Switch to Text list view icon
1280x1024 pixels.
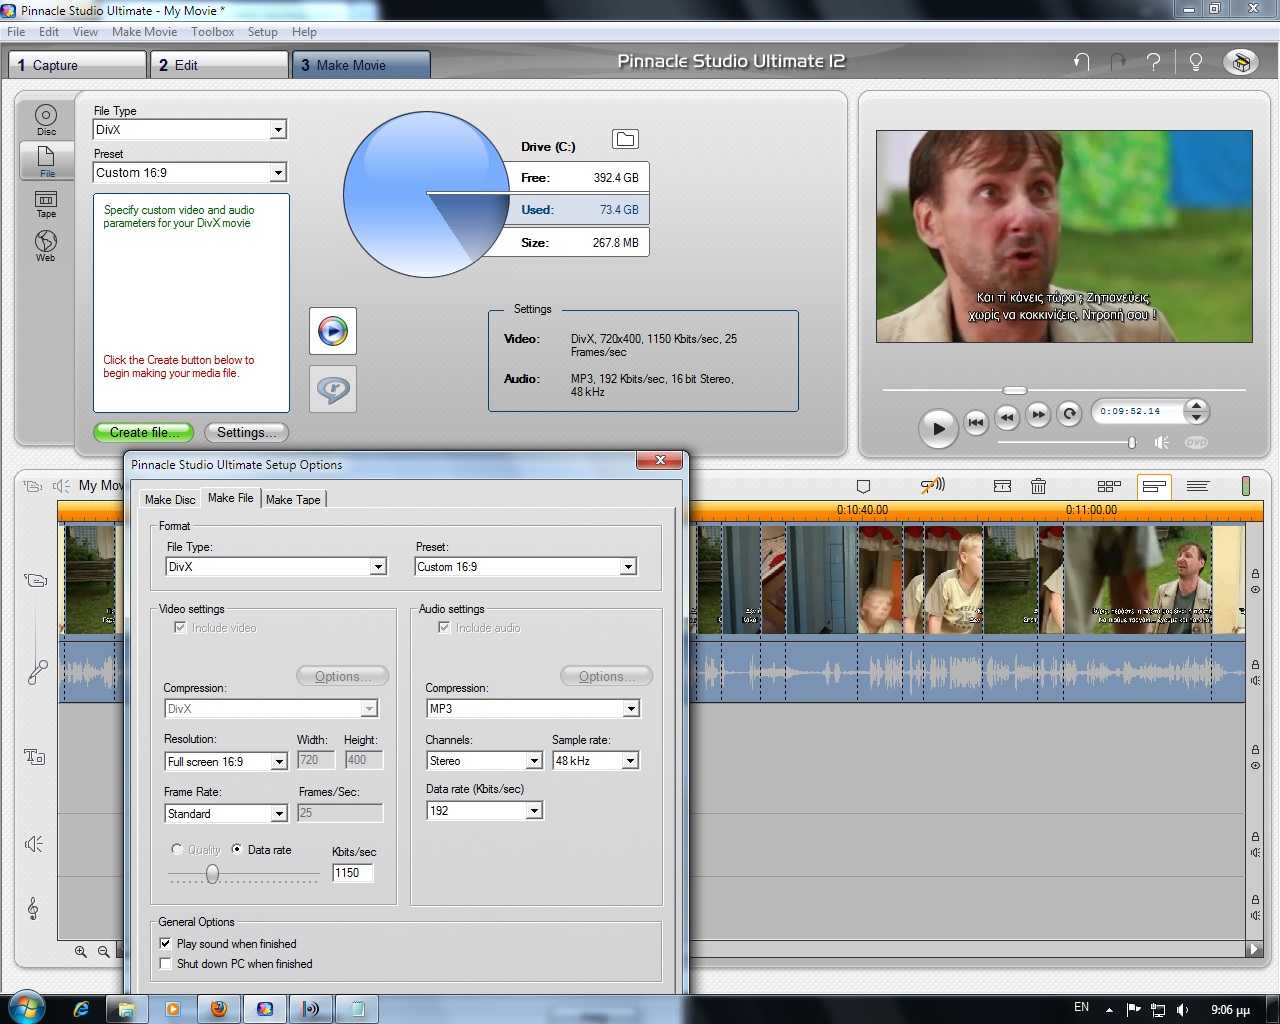point(1198,486)
